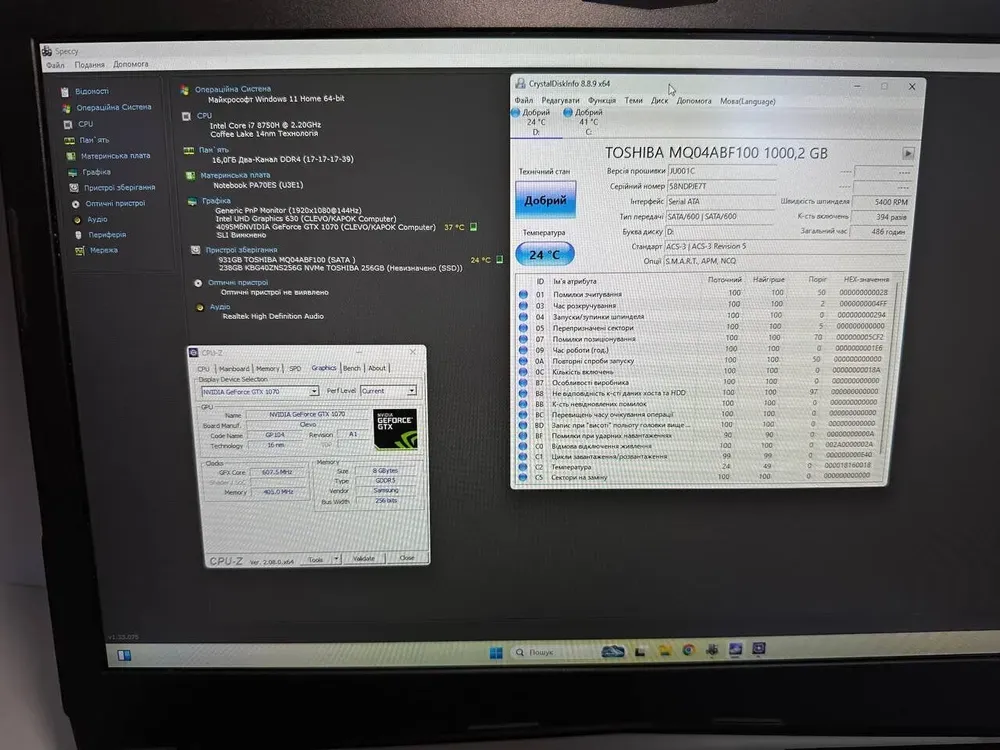Viewport: 1000px width, 750px height.
Task: Click the Windows Start button on taskbar
Action: [496, 653]
